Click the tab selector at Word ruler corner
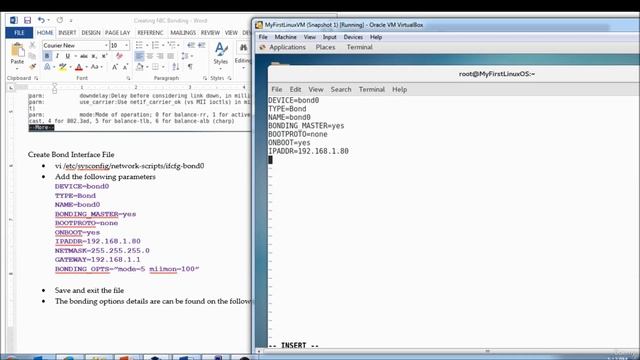 click(x=11, y=87)
